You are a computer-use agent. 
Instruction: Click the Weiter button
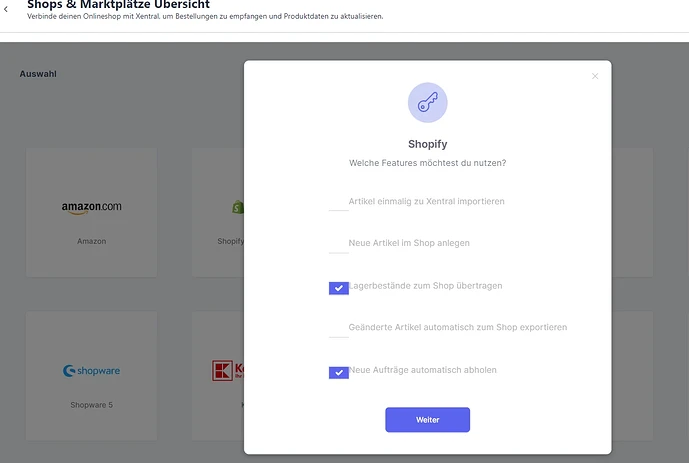point(428,420)
